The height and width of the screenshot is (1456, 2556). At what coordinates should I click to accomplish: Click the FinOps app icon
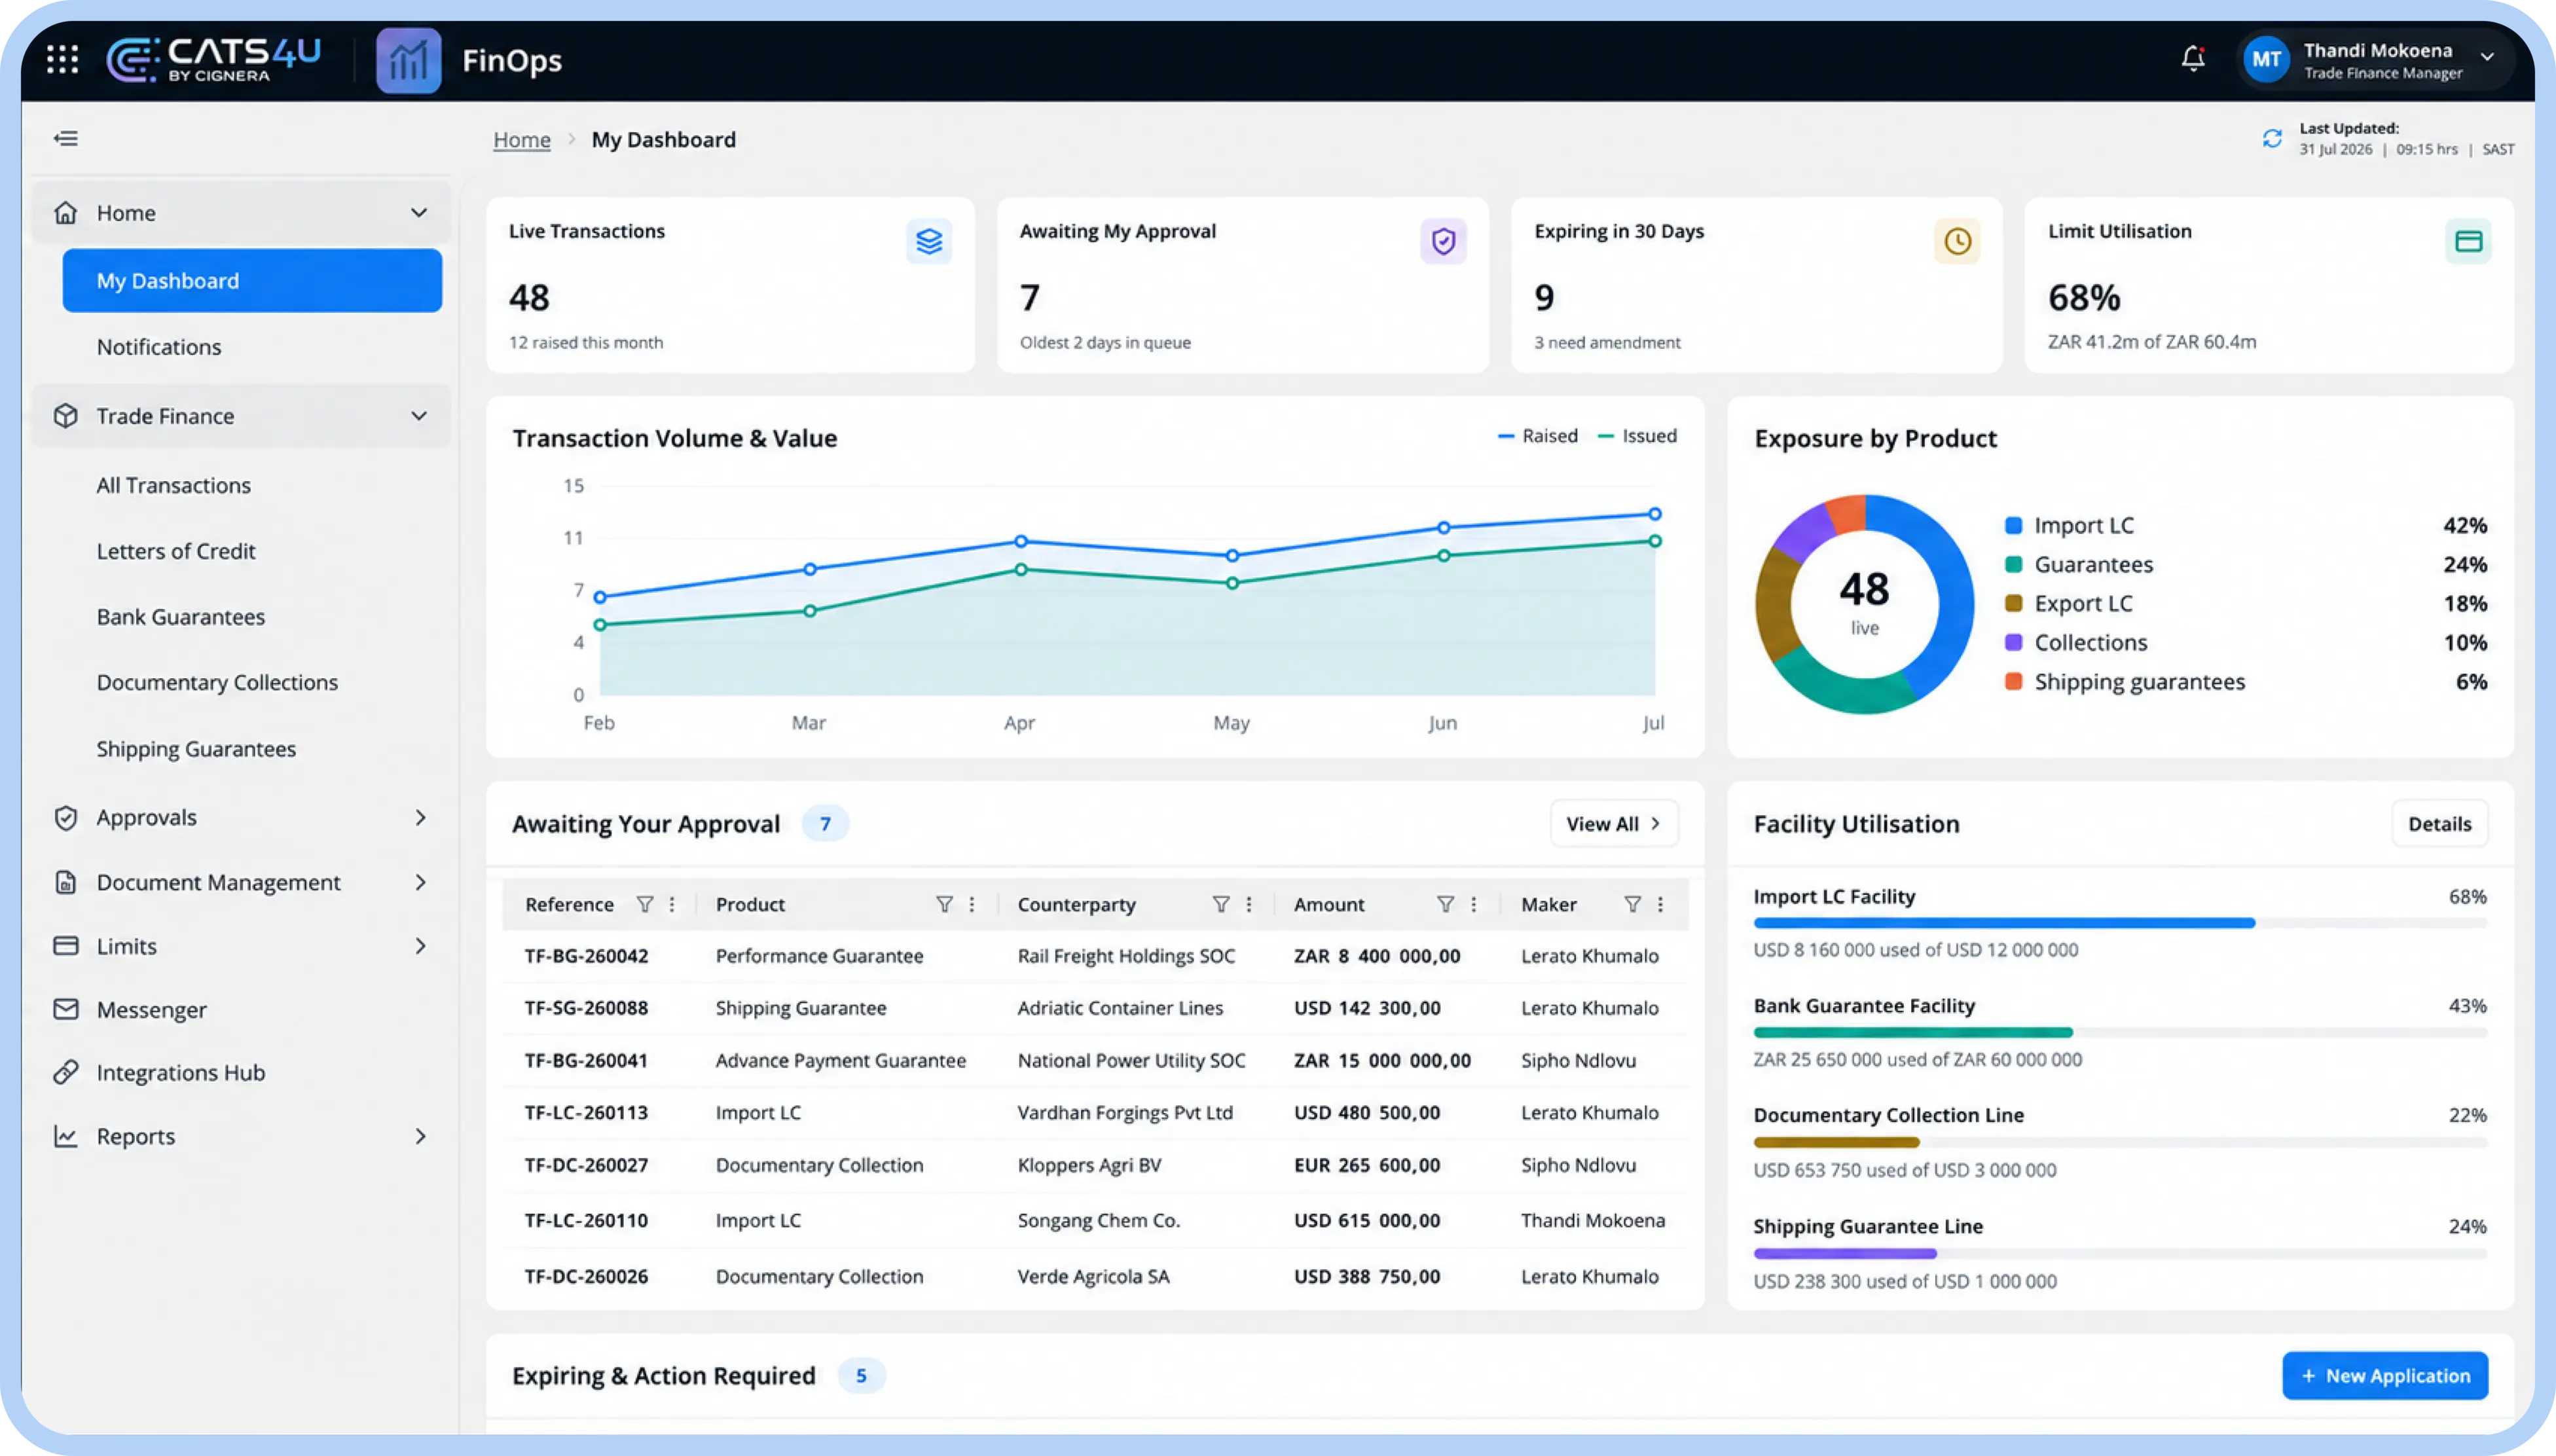(408, 60)
